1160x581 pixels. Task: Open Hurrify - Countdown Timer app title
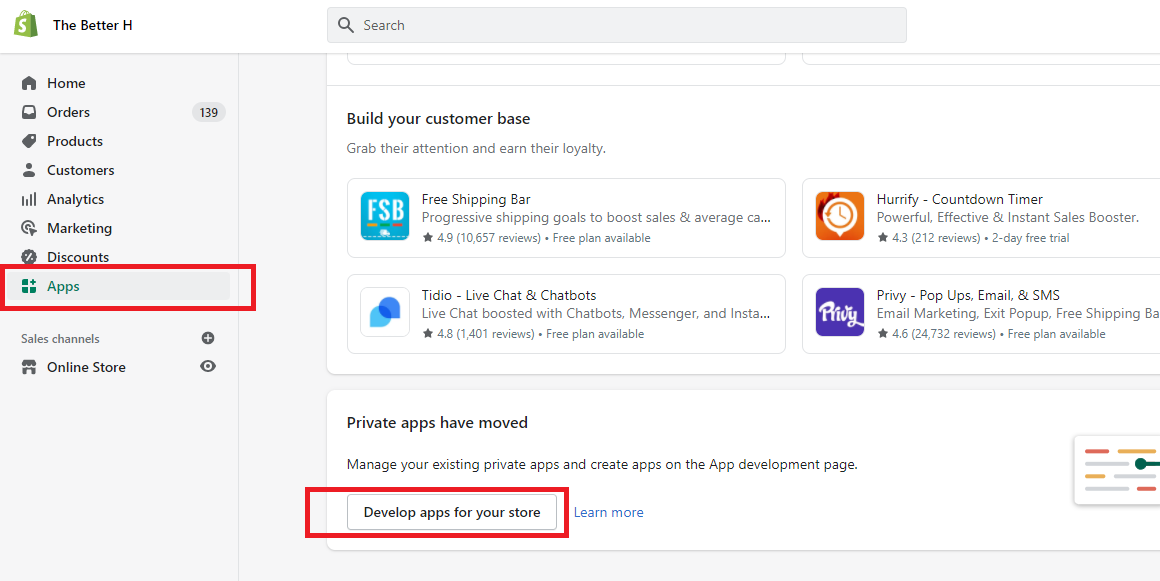click(x=960, y=199)
